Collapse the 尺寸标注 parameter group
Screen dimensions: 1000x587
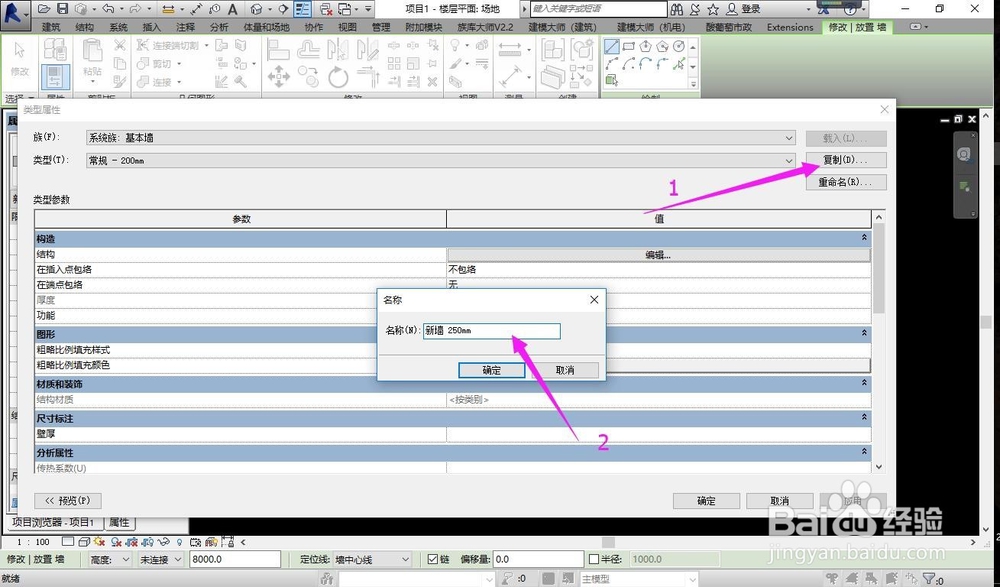[x=864, y=417]
